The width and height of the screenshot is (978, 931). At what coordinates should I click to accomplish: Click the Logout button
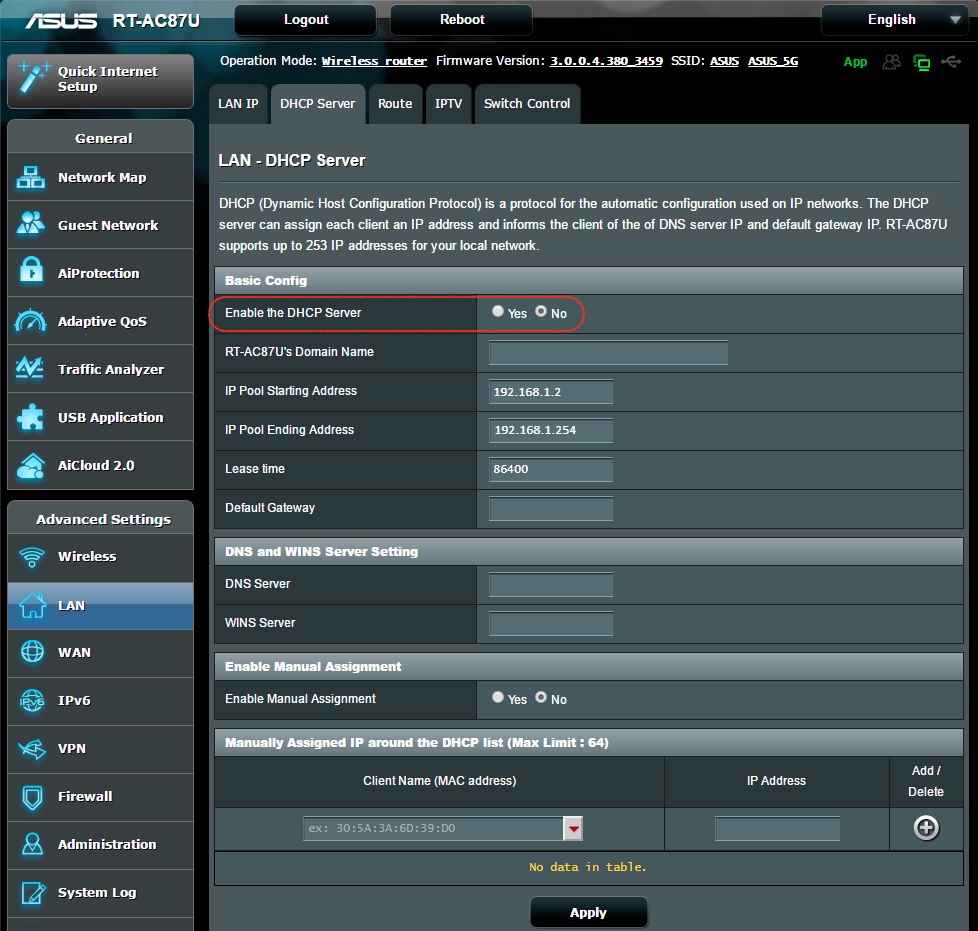pos(306,20)
